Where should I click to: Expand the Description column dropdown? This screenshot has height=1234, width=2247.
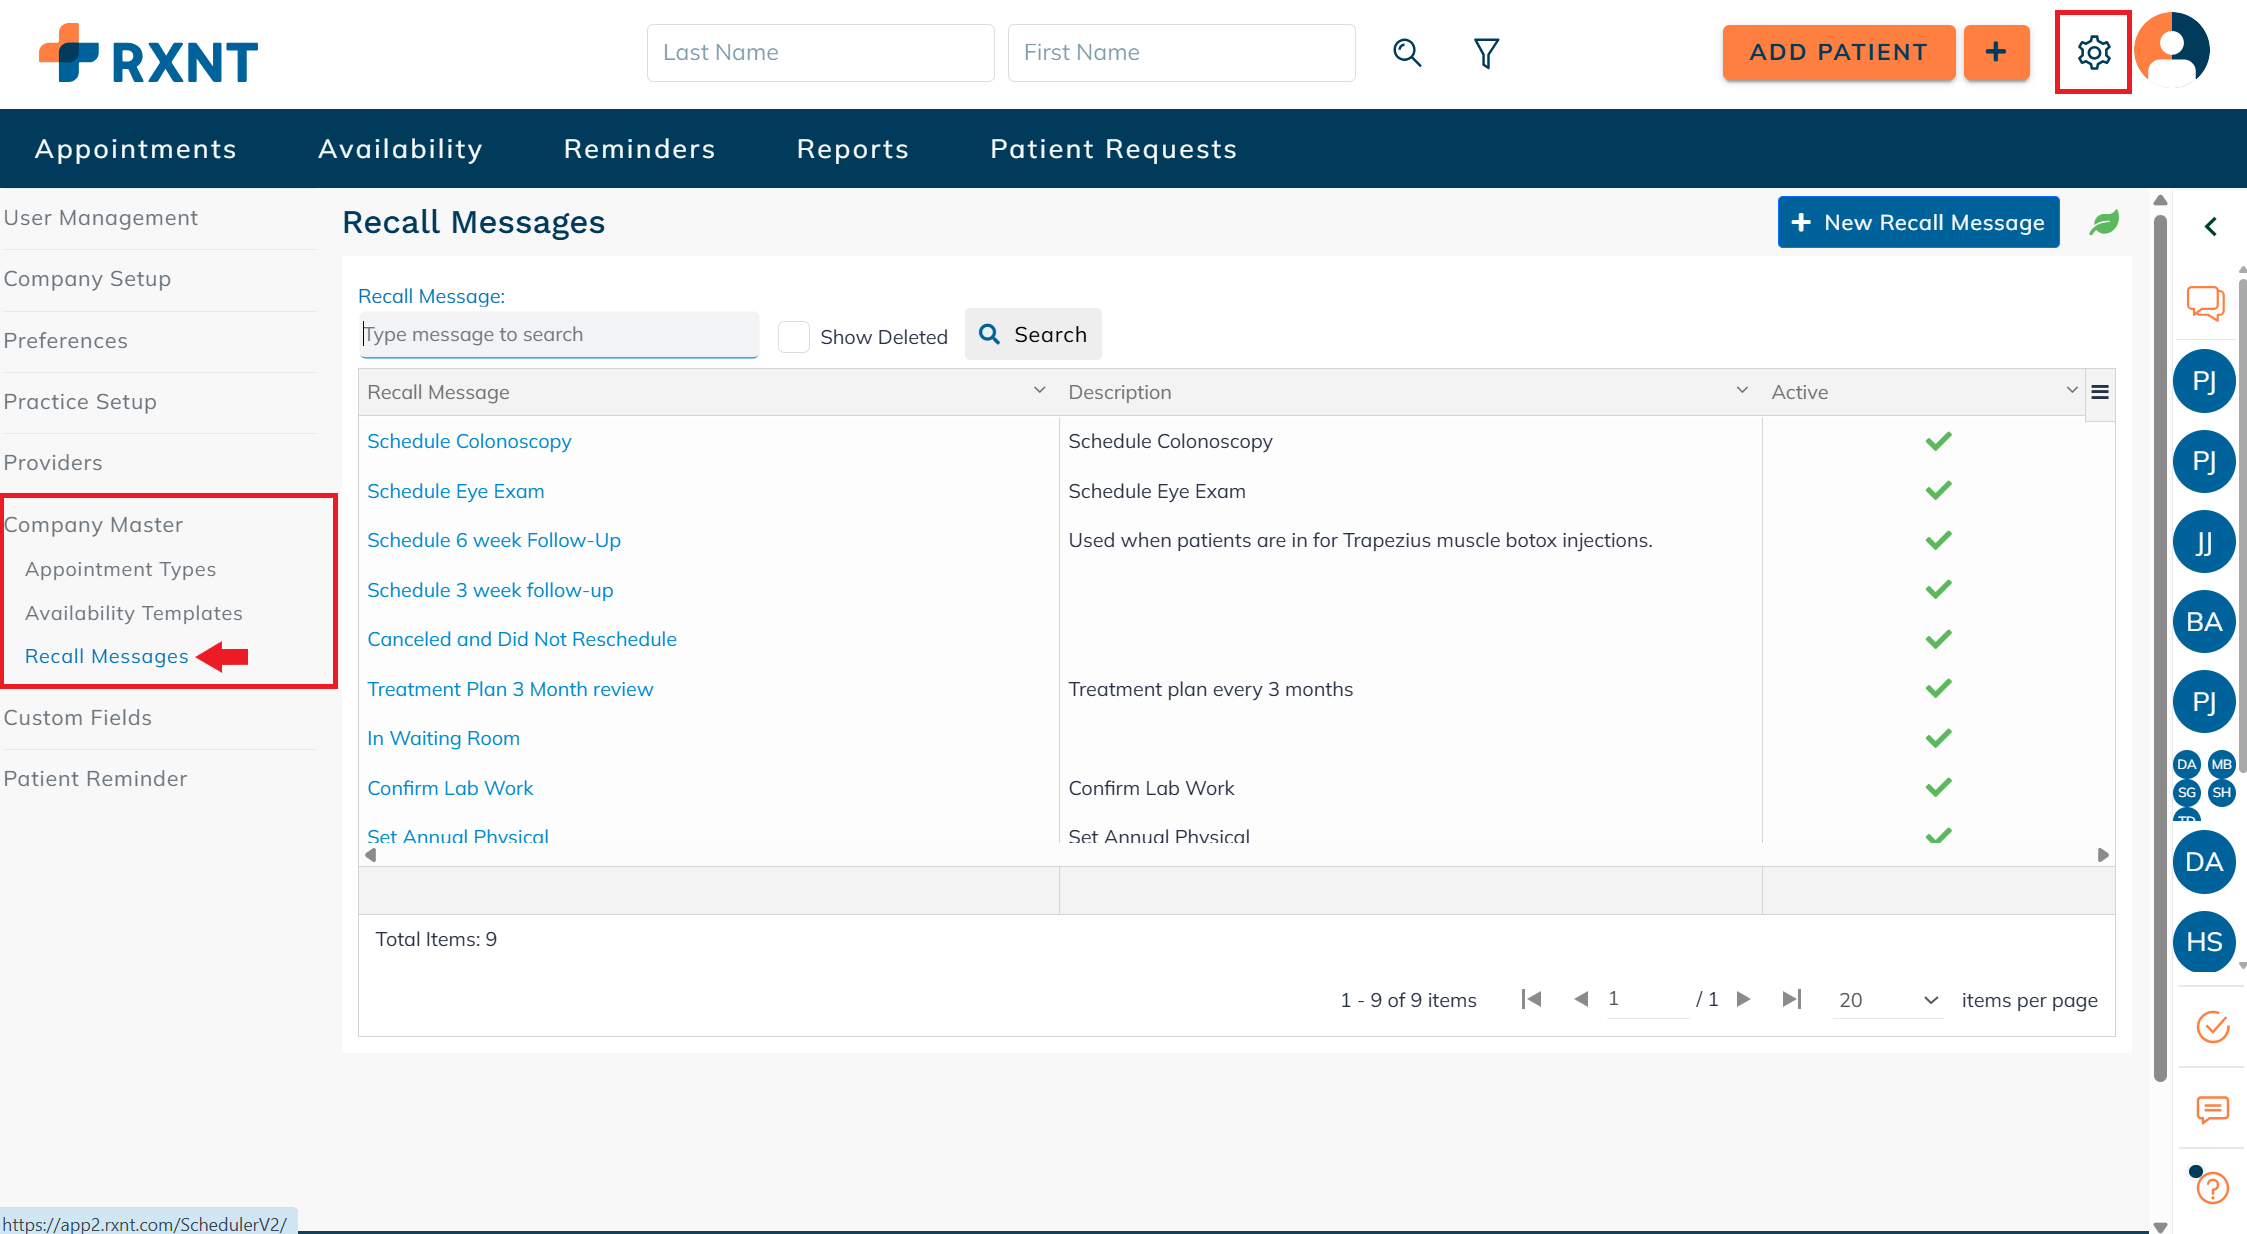pos(1742,391)
